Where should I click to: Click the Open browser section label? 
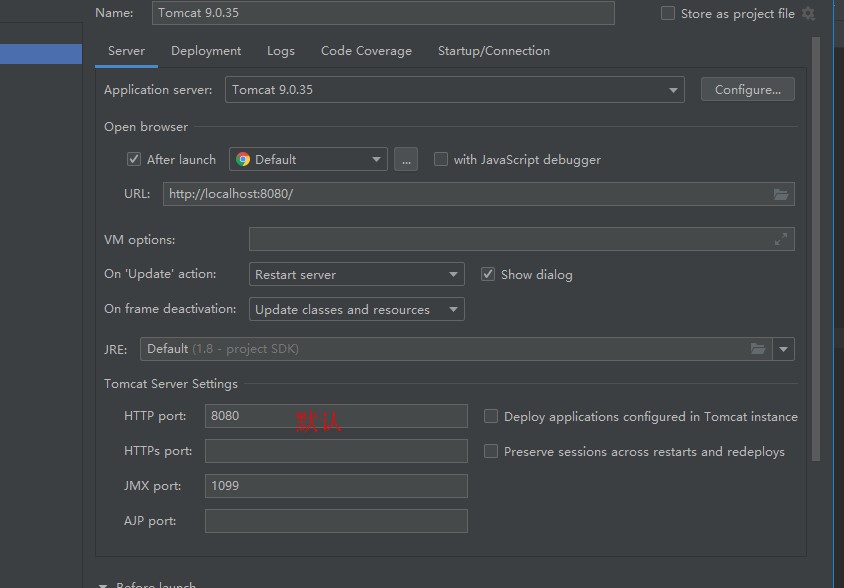click(x=146, y=127)
